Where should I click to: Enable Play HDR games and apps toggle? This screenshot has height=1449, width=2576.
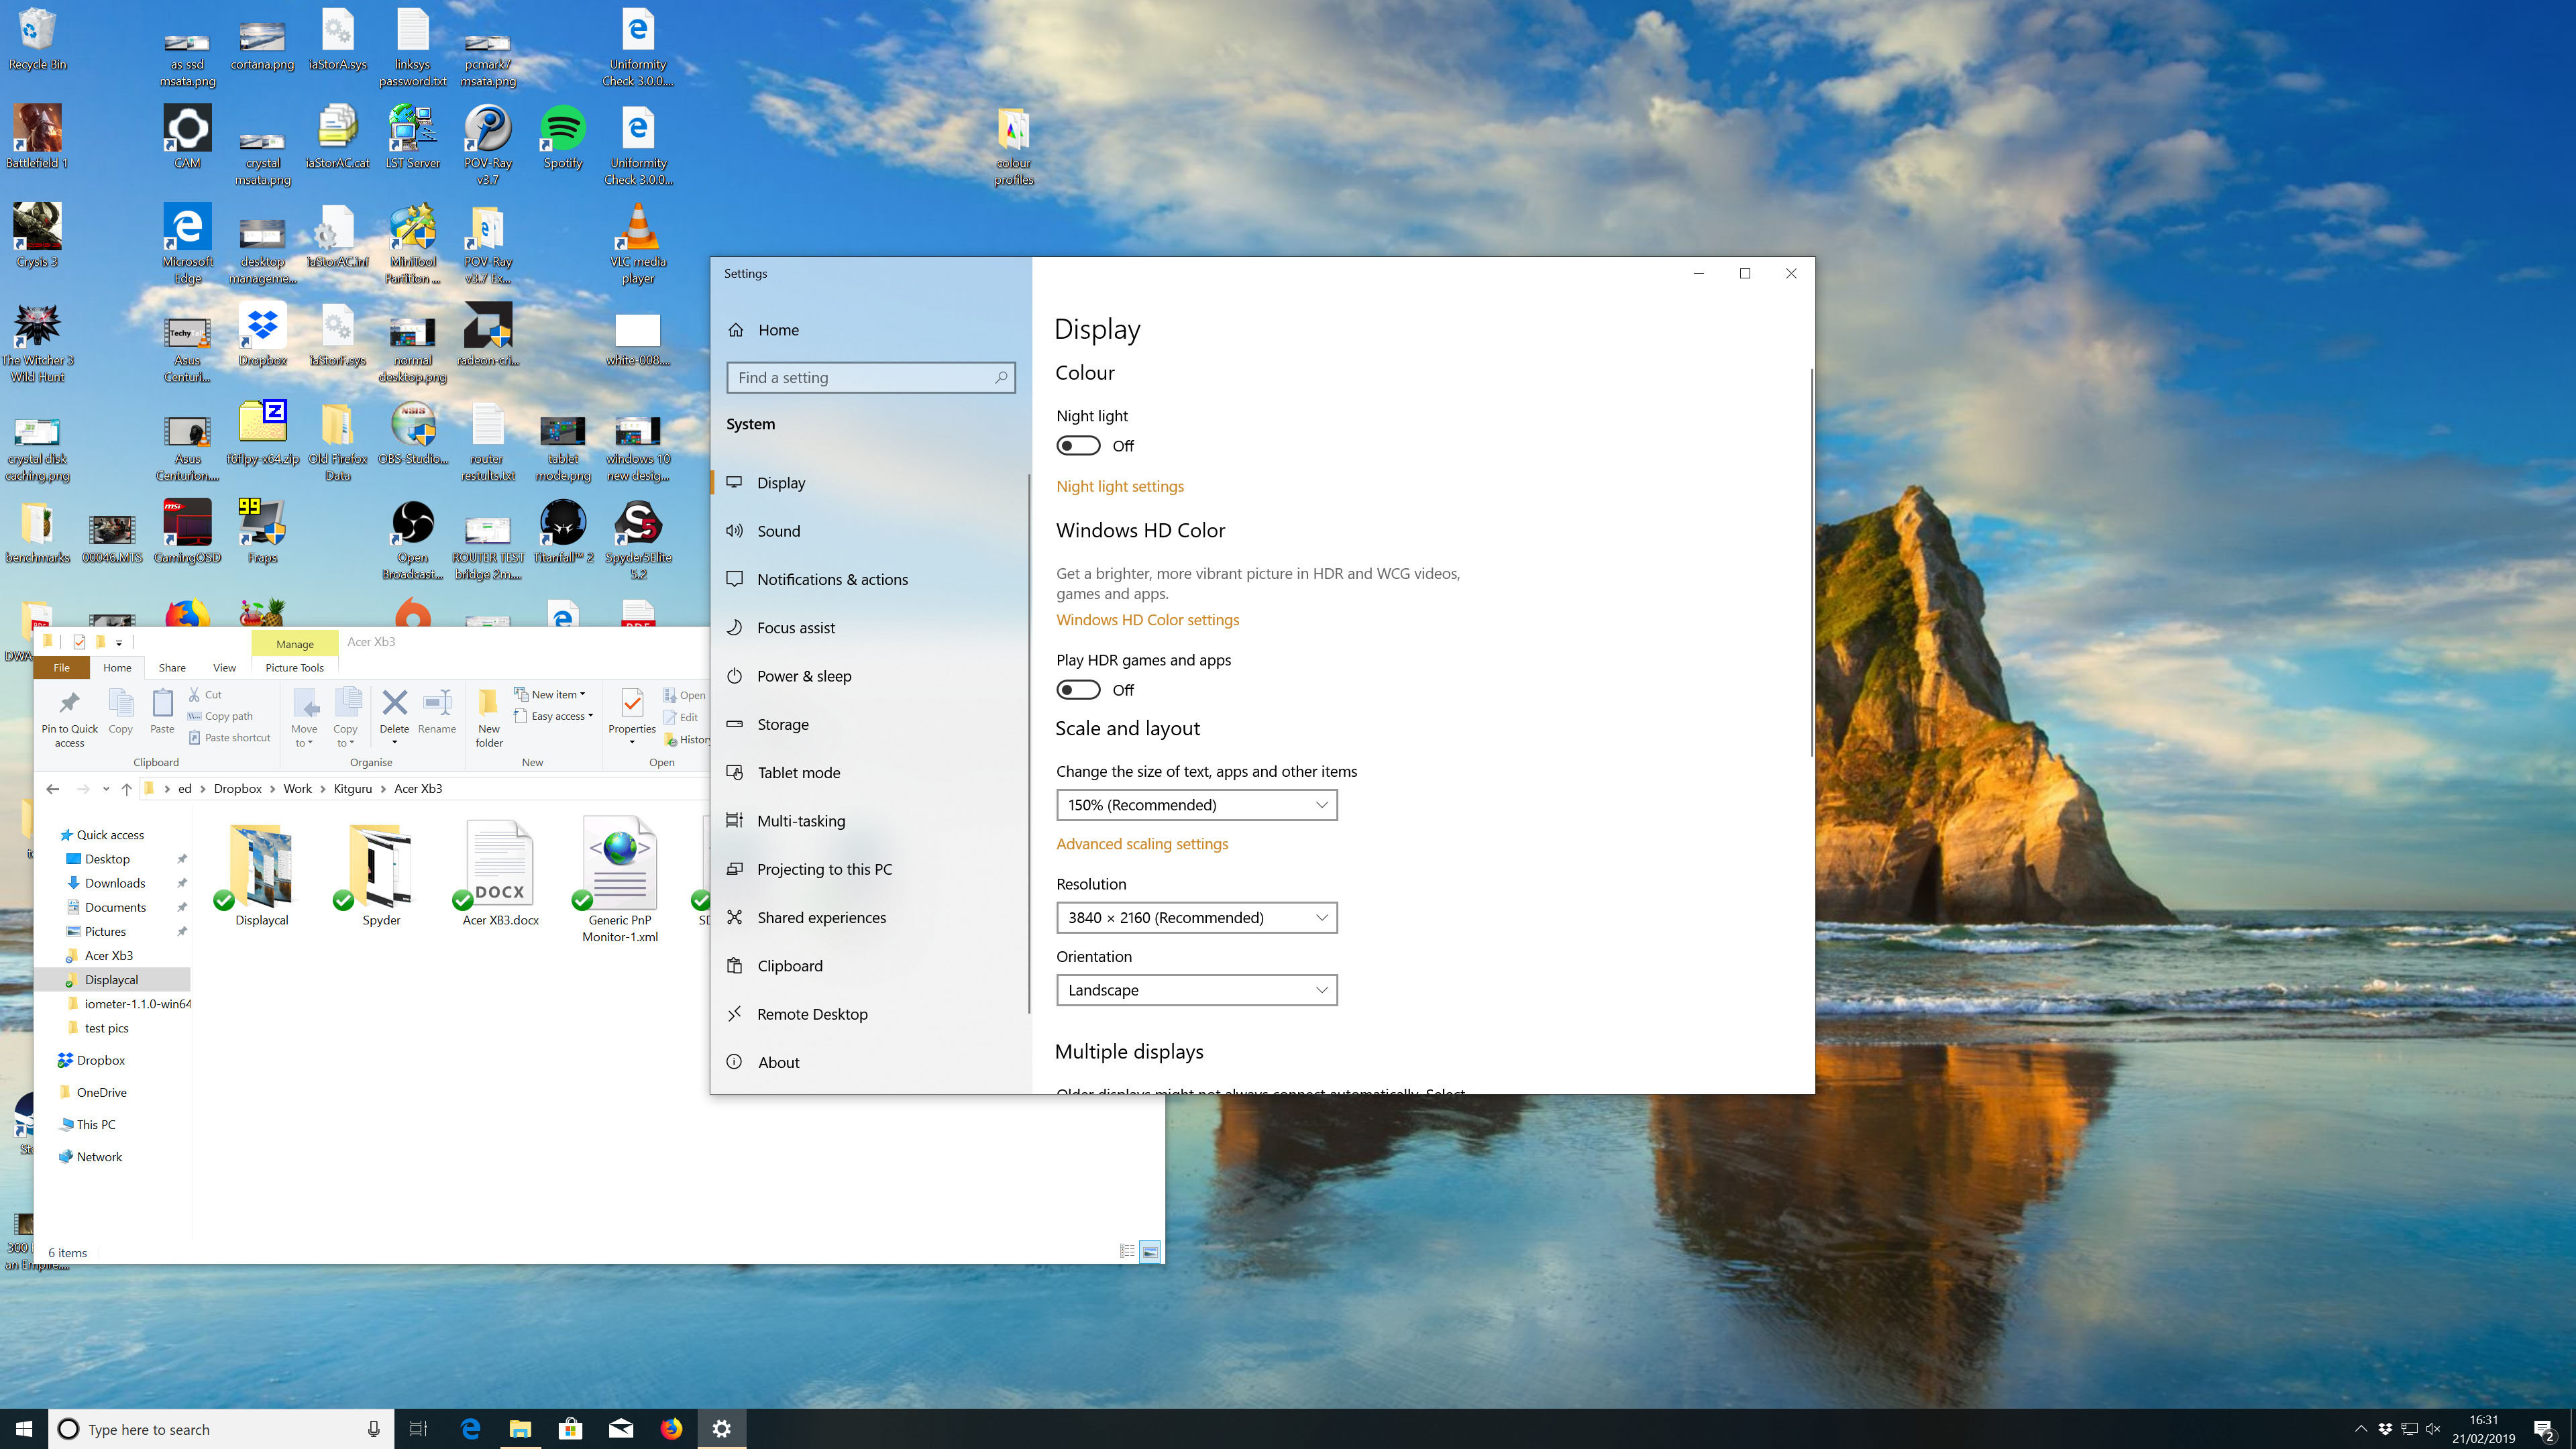(1078, 690)
